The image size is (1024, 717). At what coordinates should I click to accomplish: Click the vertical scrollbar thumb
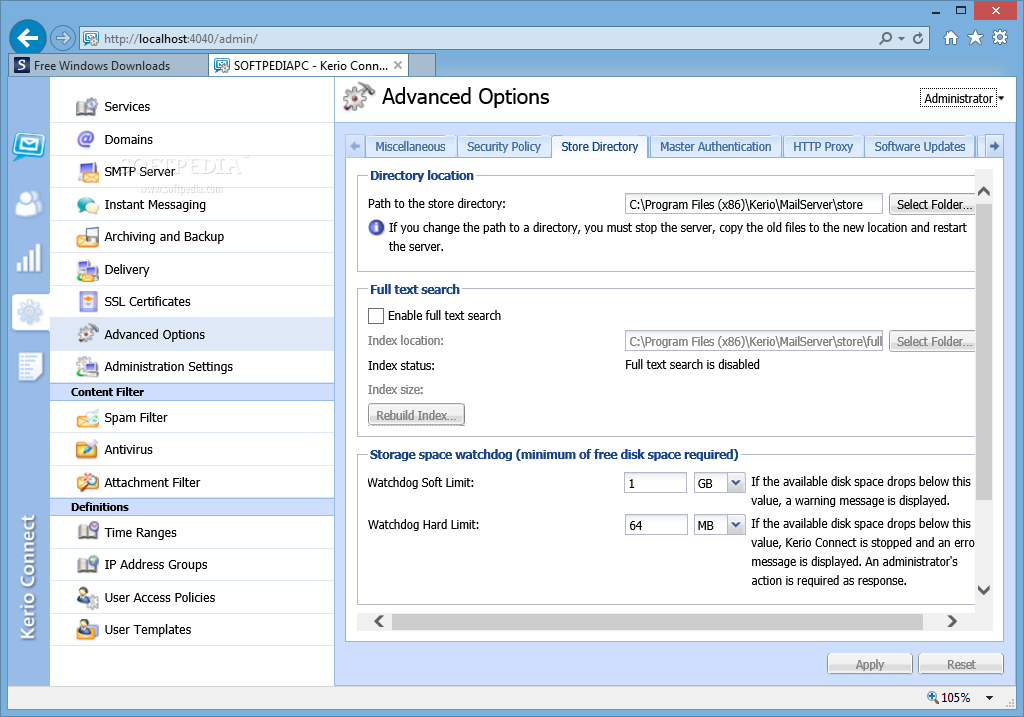coord(984,353)
